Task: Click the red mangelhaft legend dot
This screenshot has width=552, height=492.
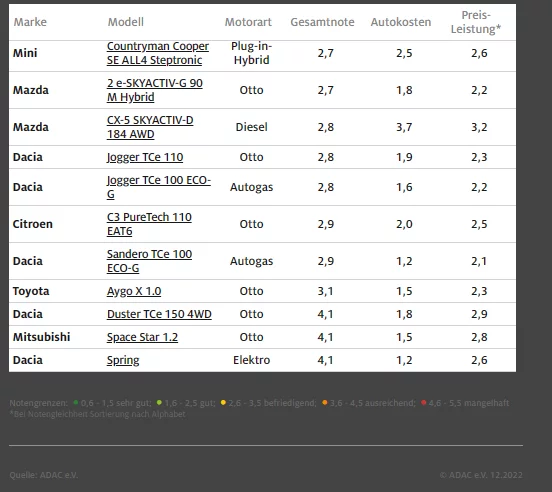Action: pos(424,402)
